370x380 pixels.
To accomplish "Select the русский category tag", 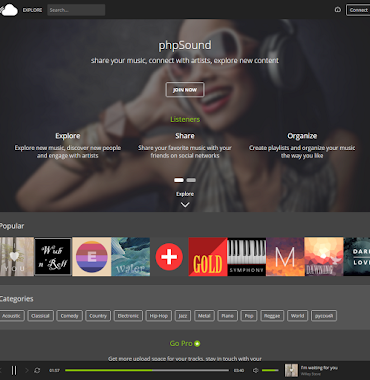I will [324, 316].
